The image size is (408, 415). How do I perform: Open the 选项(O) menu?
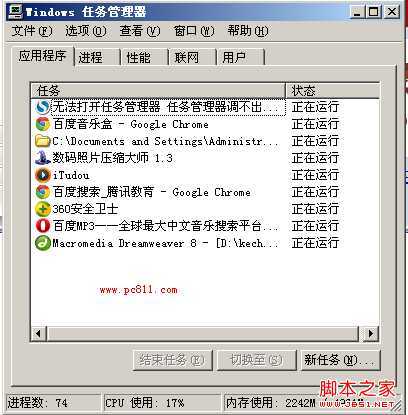click(86, 31)
